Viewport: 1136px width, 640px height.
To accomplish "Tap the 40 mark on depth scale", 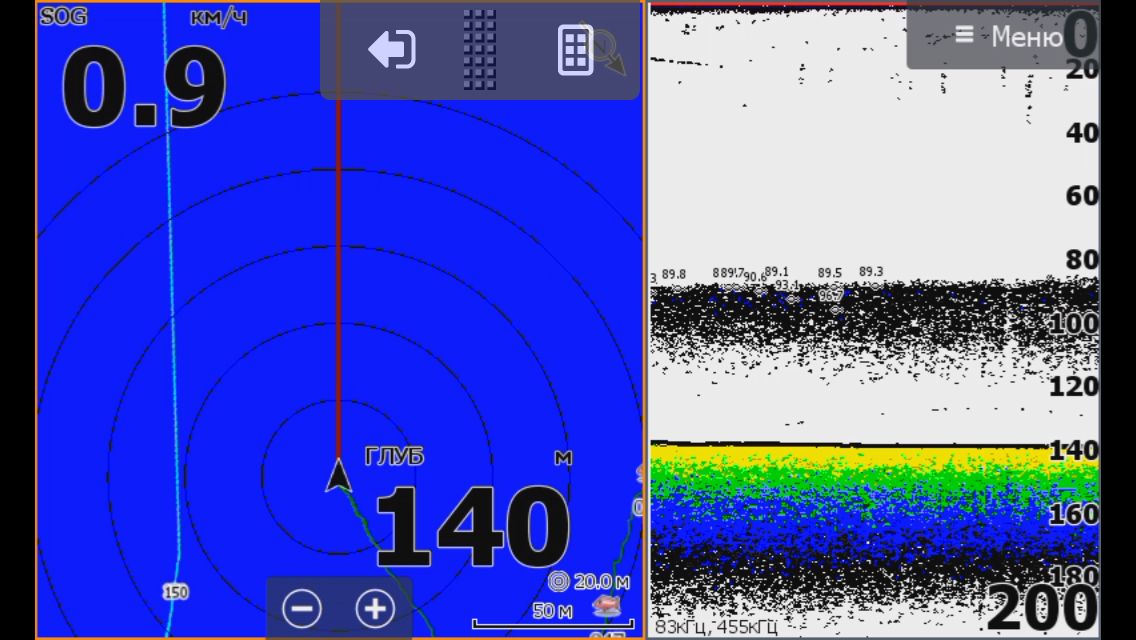I will [x=1082, y=133].
